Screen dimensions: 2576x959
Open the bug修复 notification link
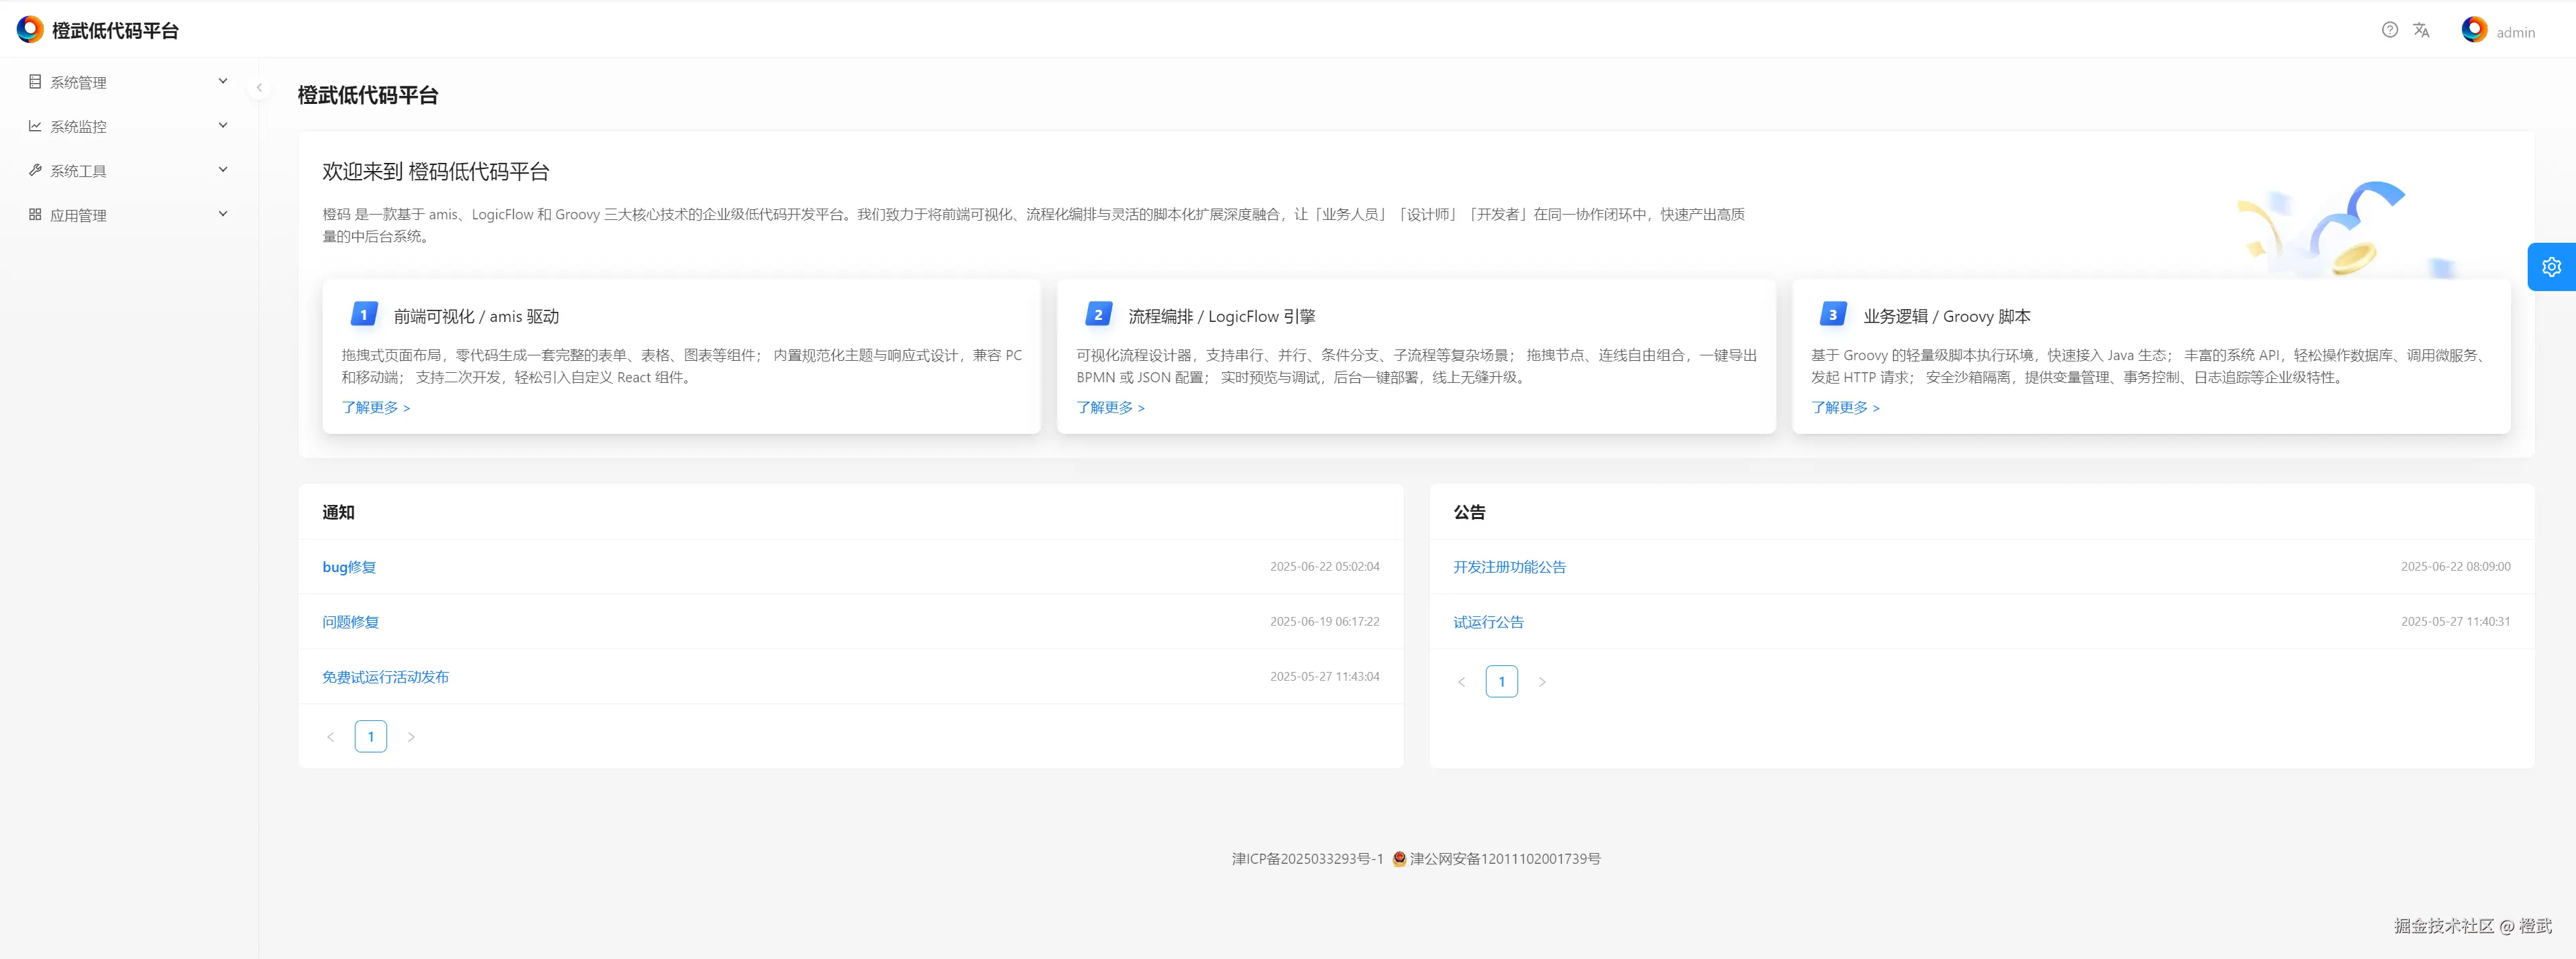[349, 567]
